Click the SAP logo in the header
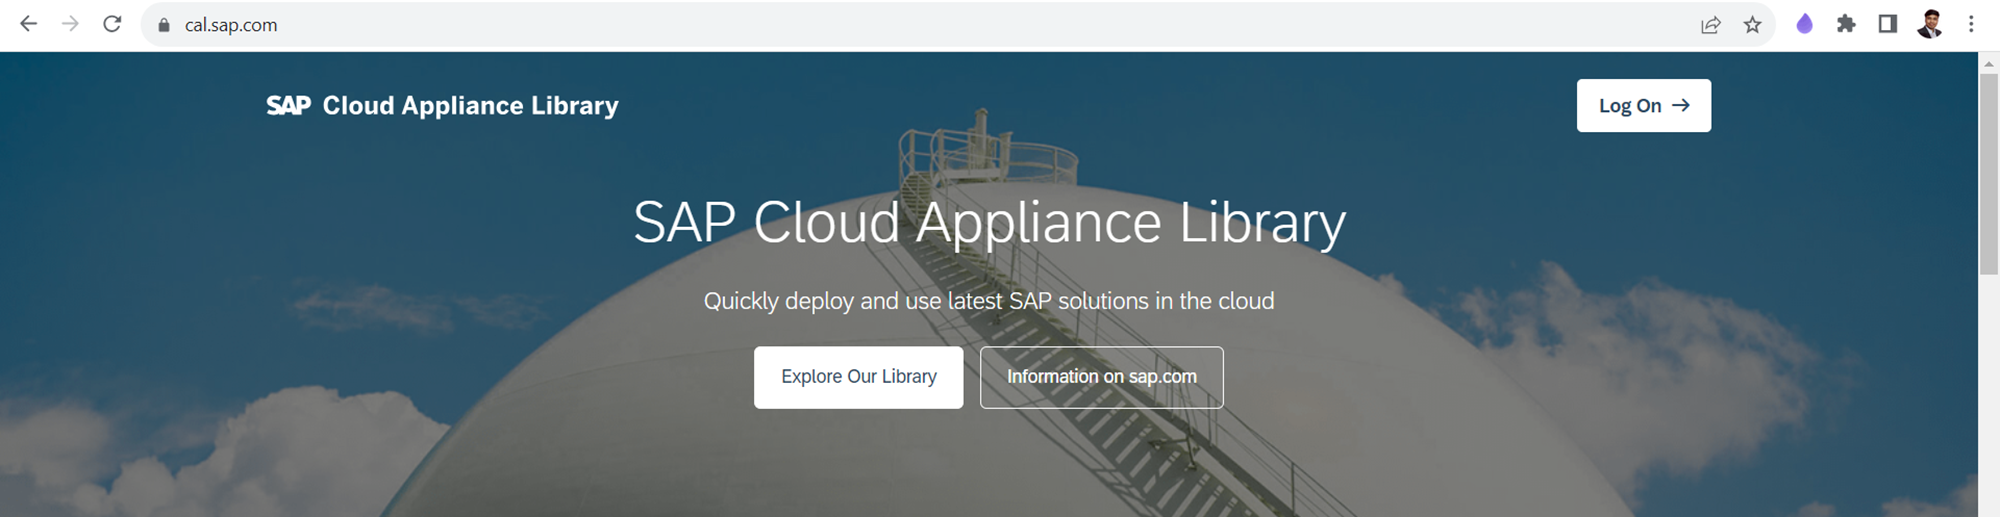 [x=288, y=105]
